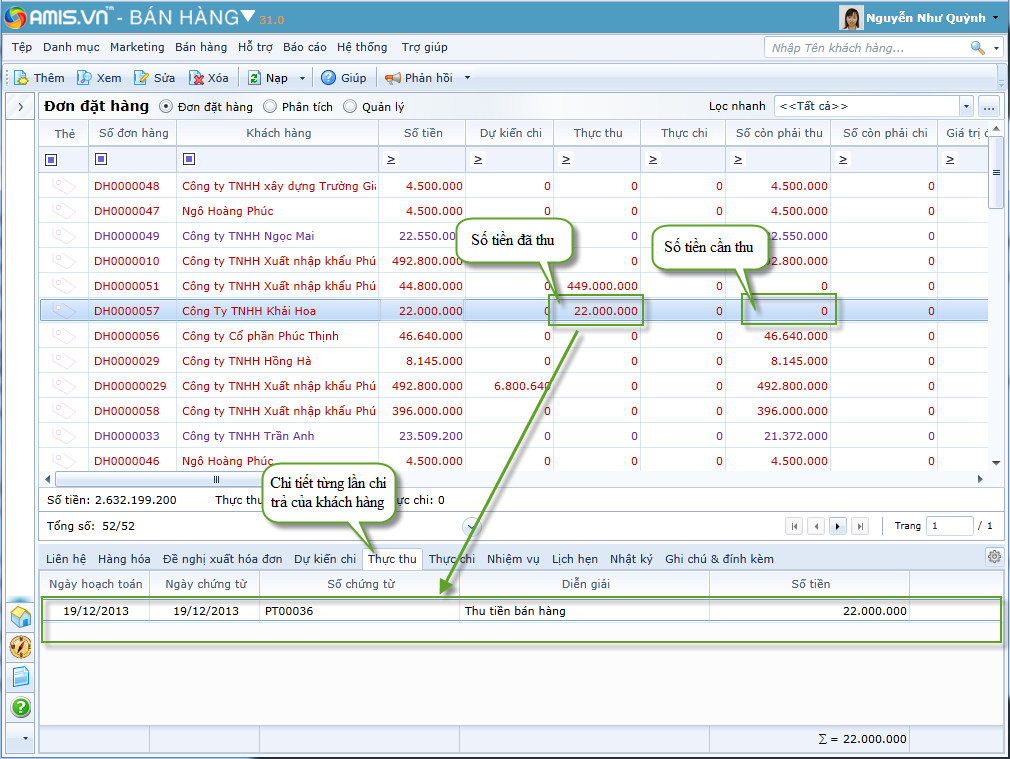Open Giúp help icon in toolbar
The width and height of the screenshot is (1010, 759).
pyautogui.click(x=328, y=78)
